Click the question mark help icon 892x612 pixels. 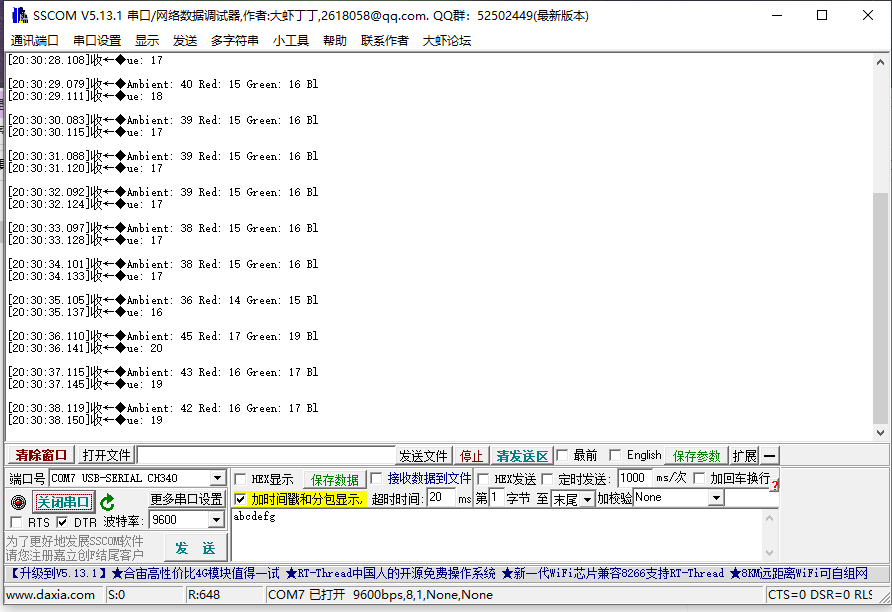[x=777, y=486]
